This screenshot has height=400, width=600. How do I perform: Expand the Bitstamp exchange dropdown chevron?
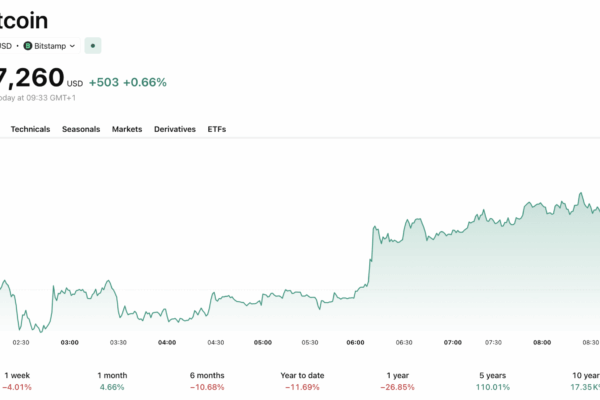click(x=72, y=46)
